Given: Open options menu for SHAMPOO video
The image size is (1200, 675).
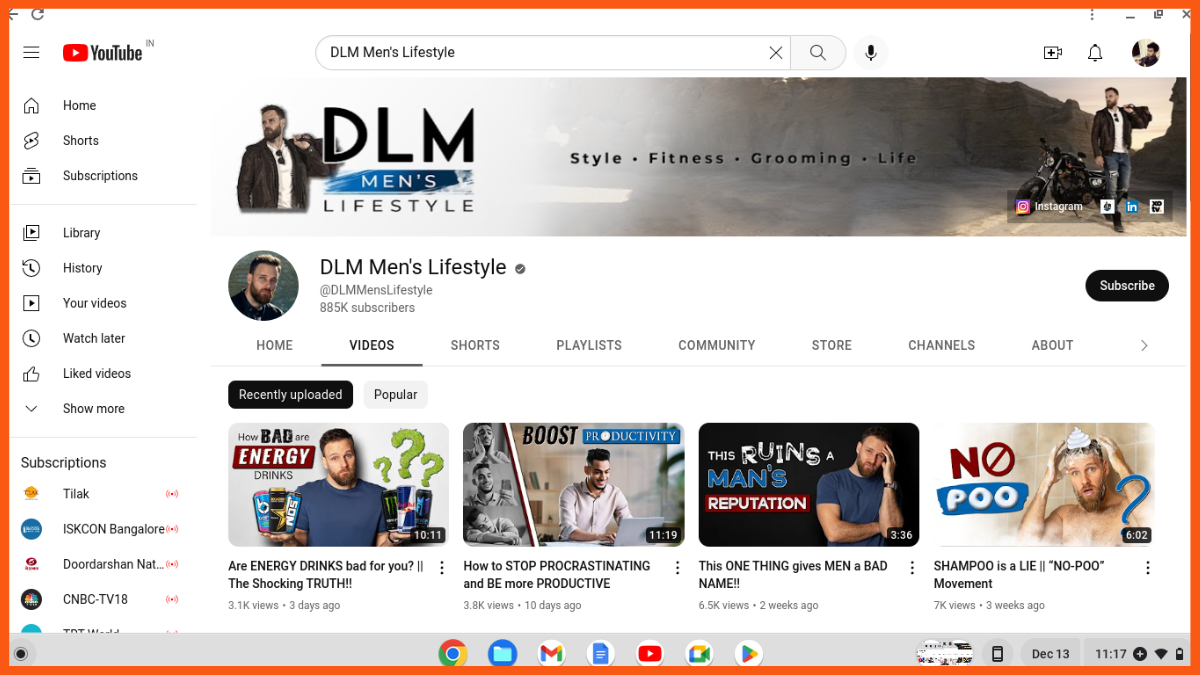Looking at the screenshot, I should tap(1148, 568).
